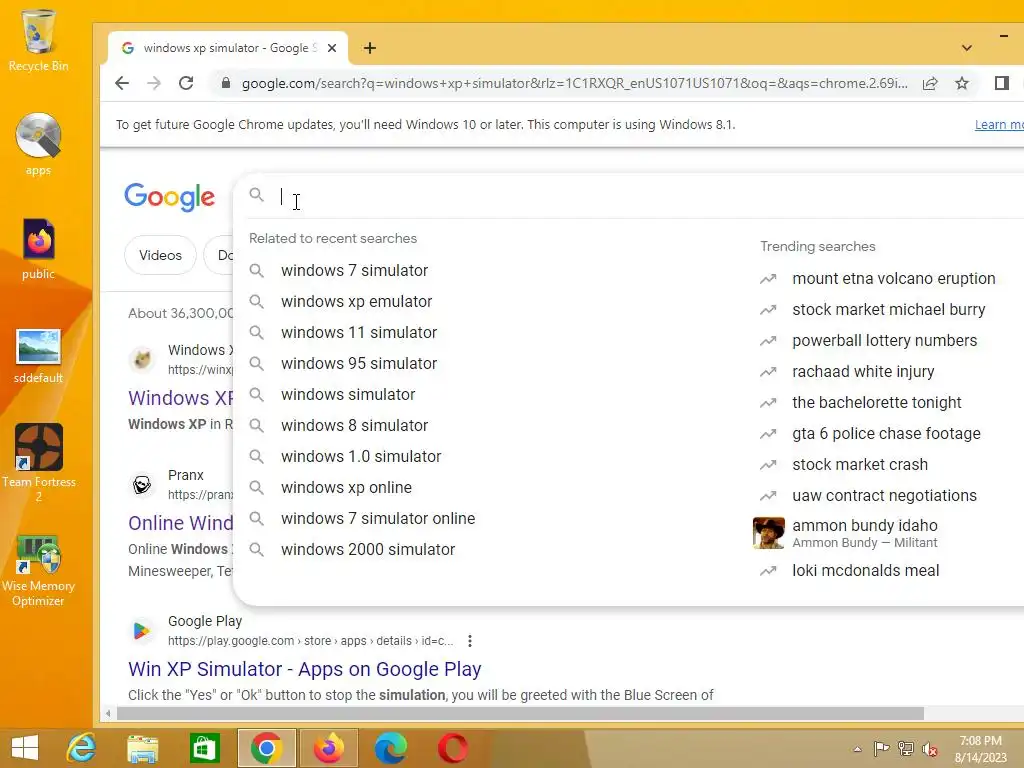Choose suggestion windows 7 simulator
The width and height of the screenshot is (1024, 768).
tap(354, 270)
